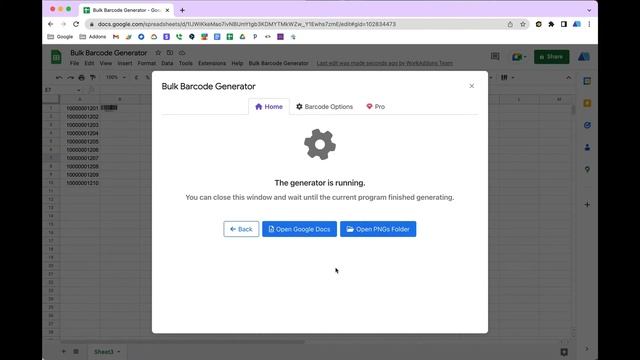Open the Chrome three-dot menu

click(589, 24)
